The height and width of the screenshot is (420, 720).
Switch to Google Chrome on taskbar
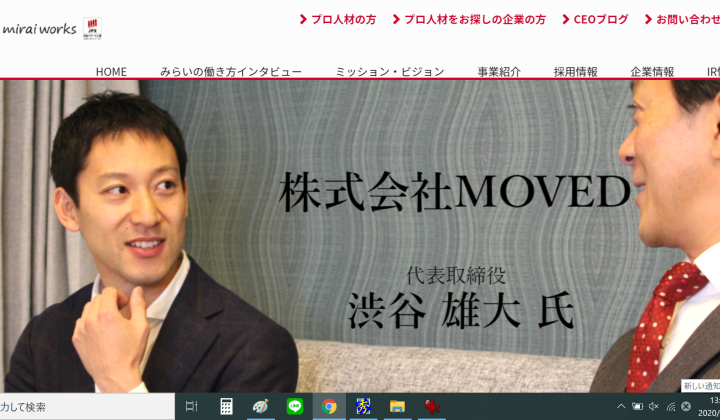(329, 407)
